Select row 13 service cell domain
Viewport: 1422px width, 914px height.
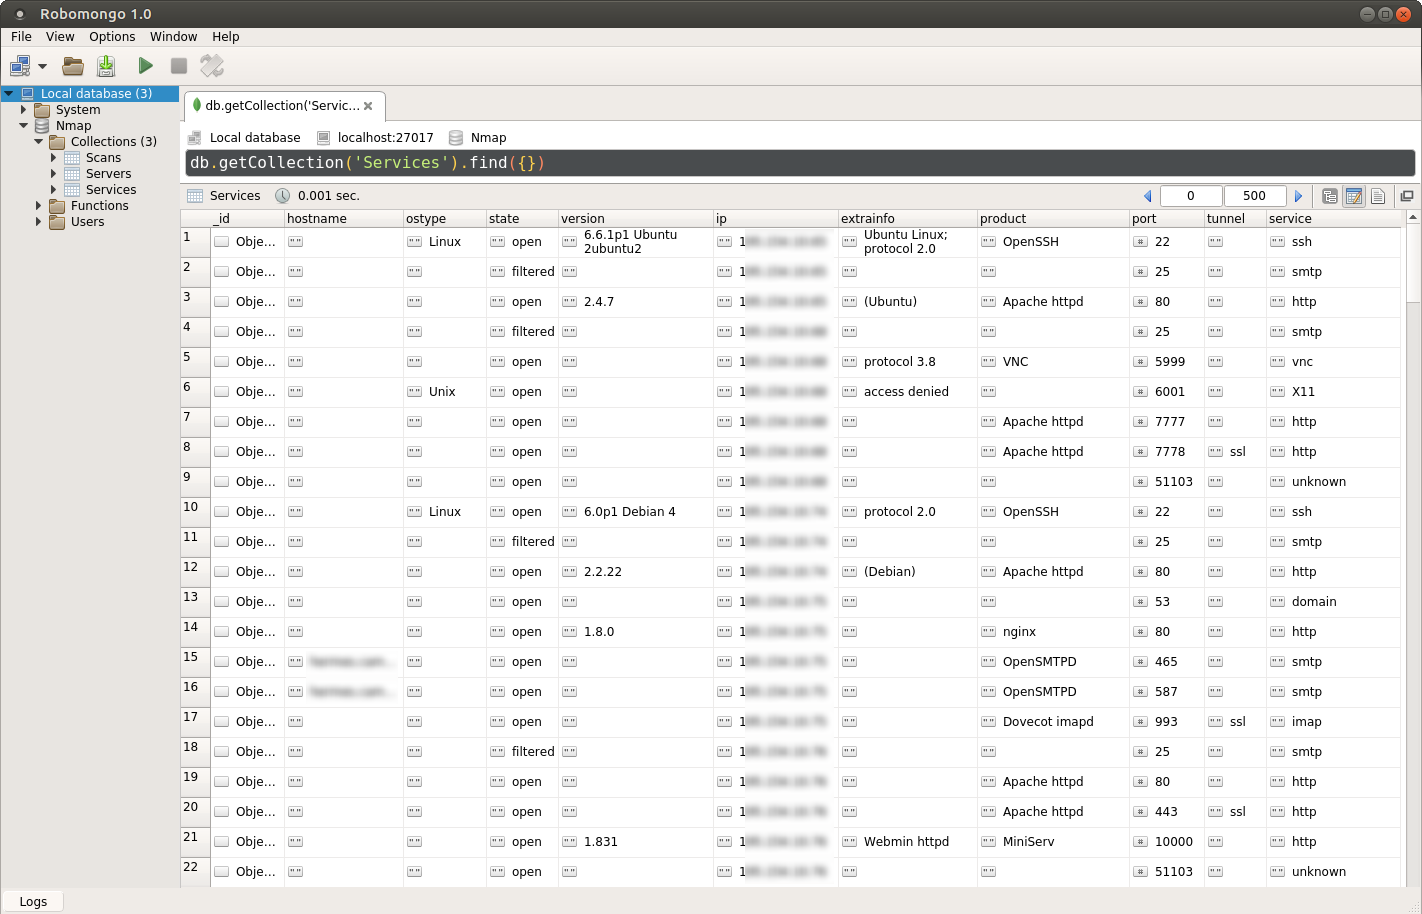point(1333,602)
